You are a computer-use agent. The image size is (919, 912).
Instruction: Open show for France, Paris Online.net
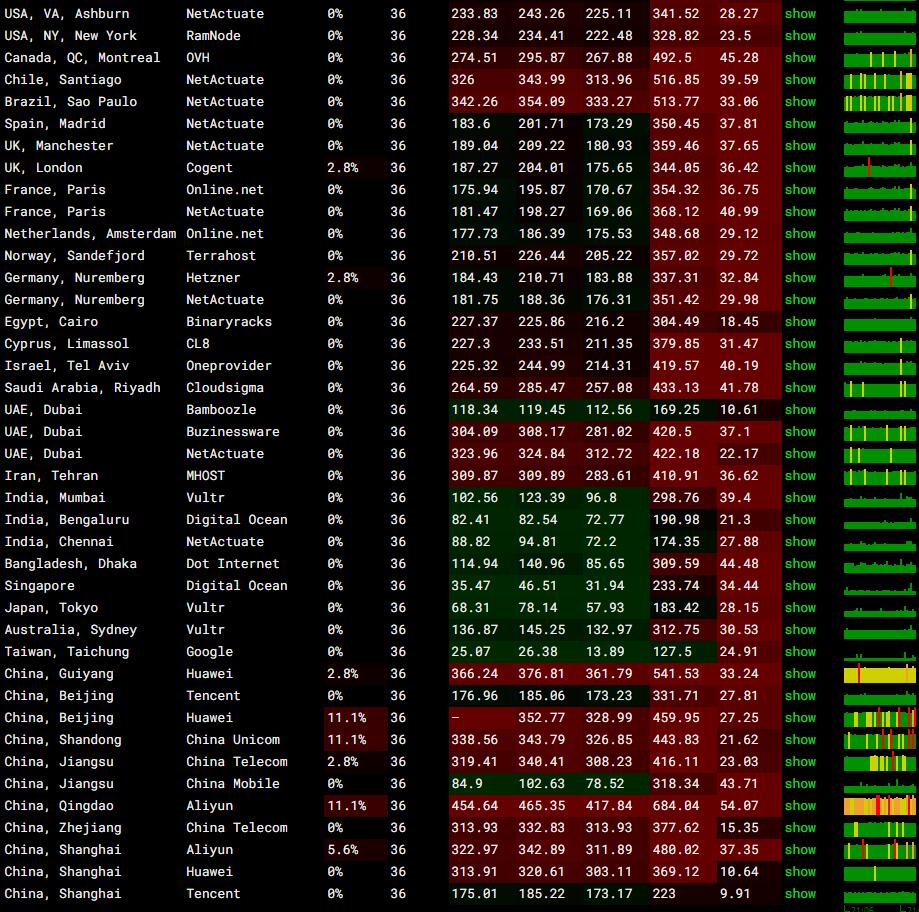(800, 189)
